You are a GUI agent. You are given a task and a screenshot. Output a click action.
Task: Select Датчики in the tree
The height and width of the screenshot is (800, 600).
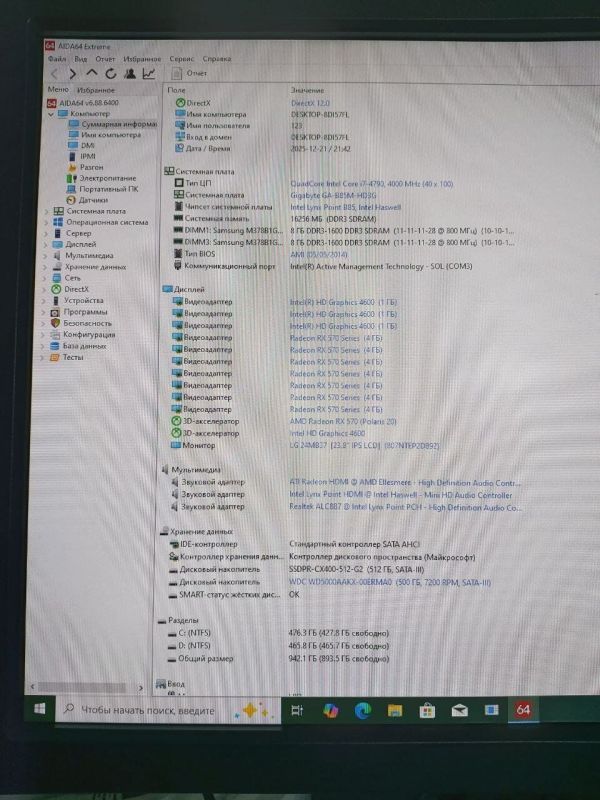93,199
